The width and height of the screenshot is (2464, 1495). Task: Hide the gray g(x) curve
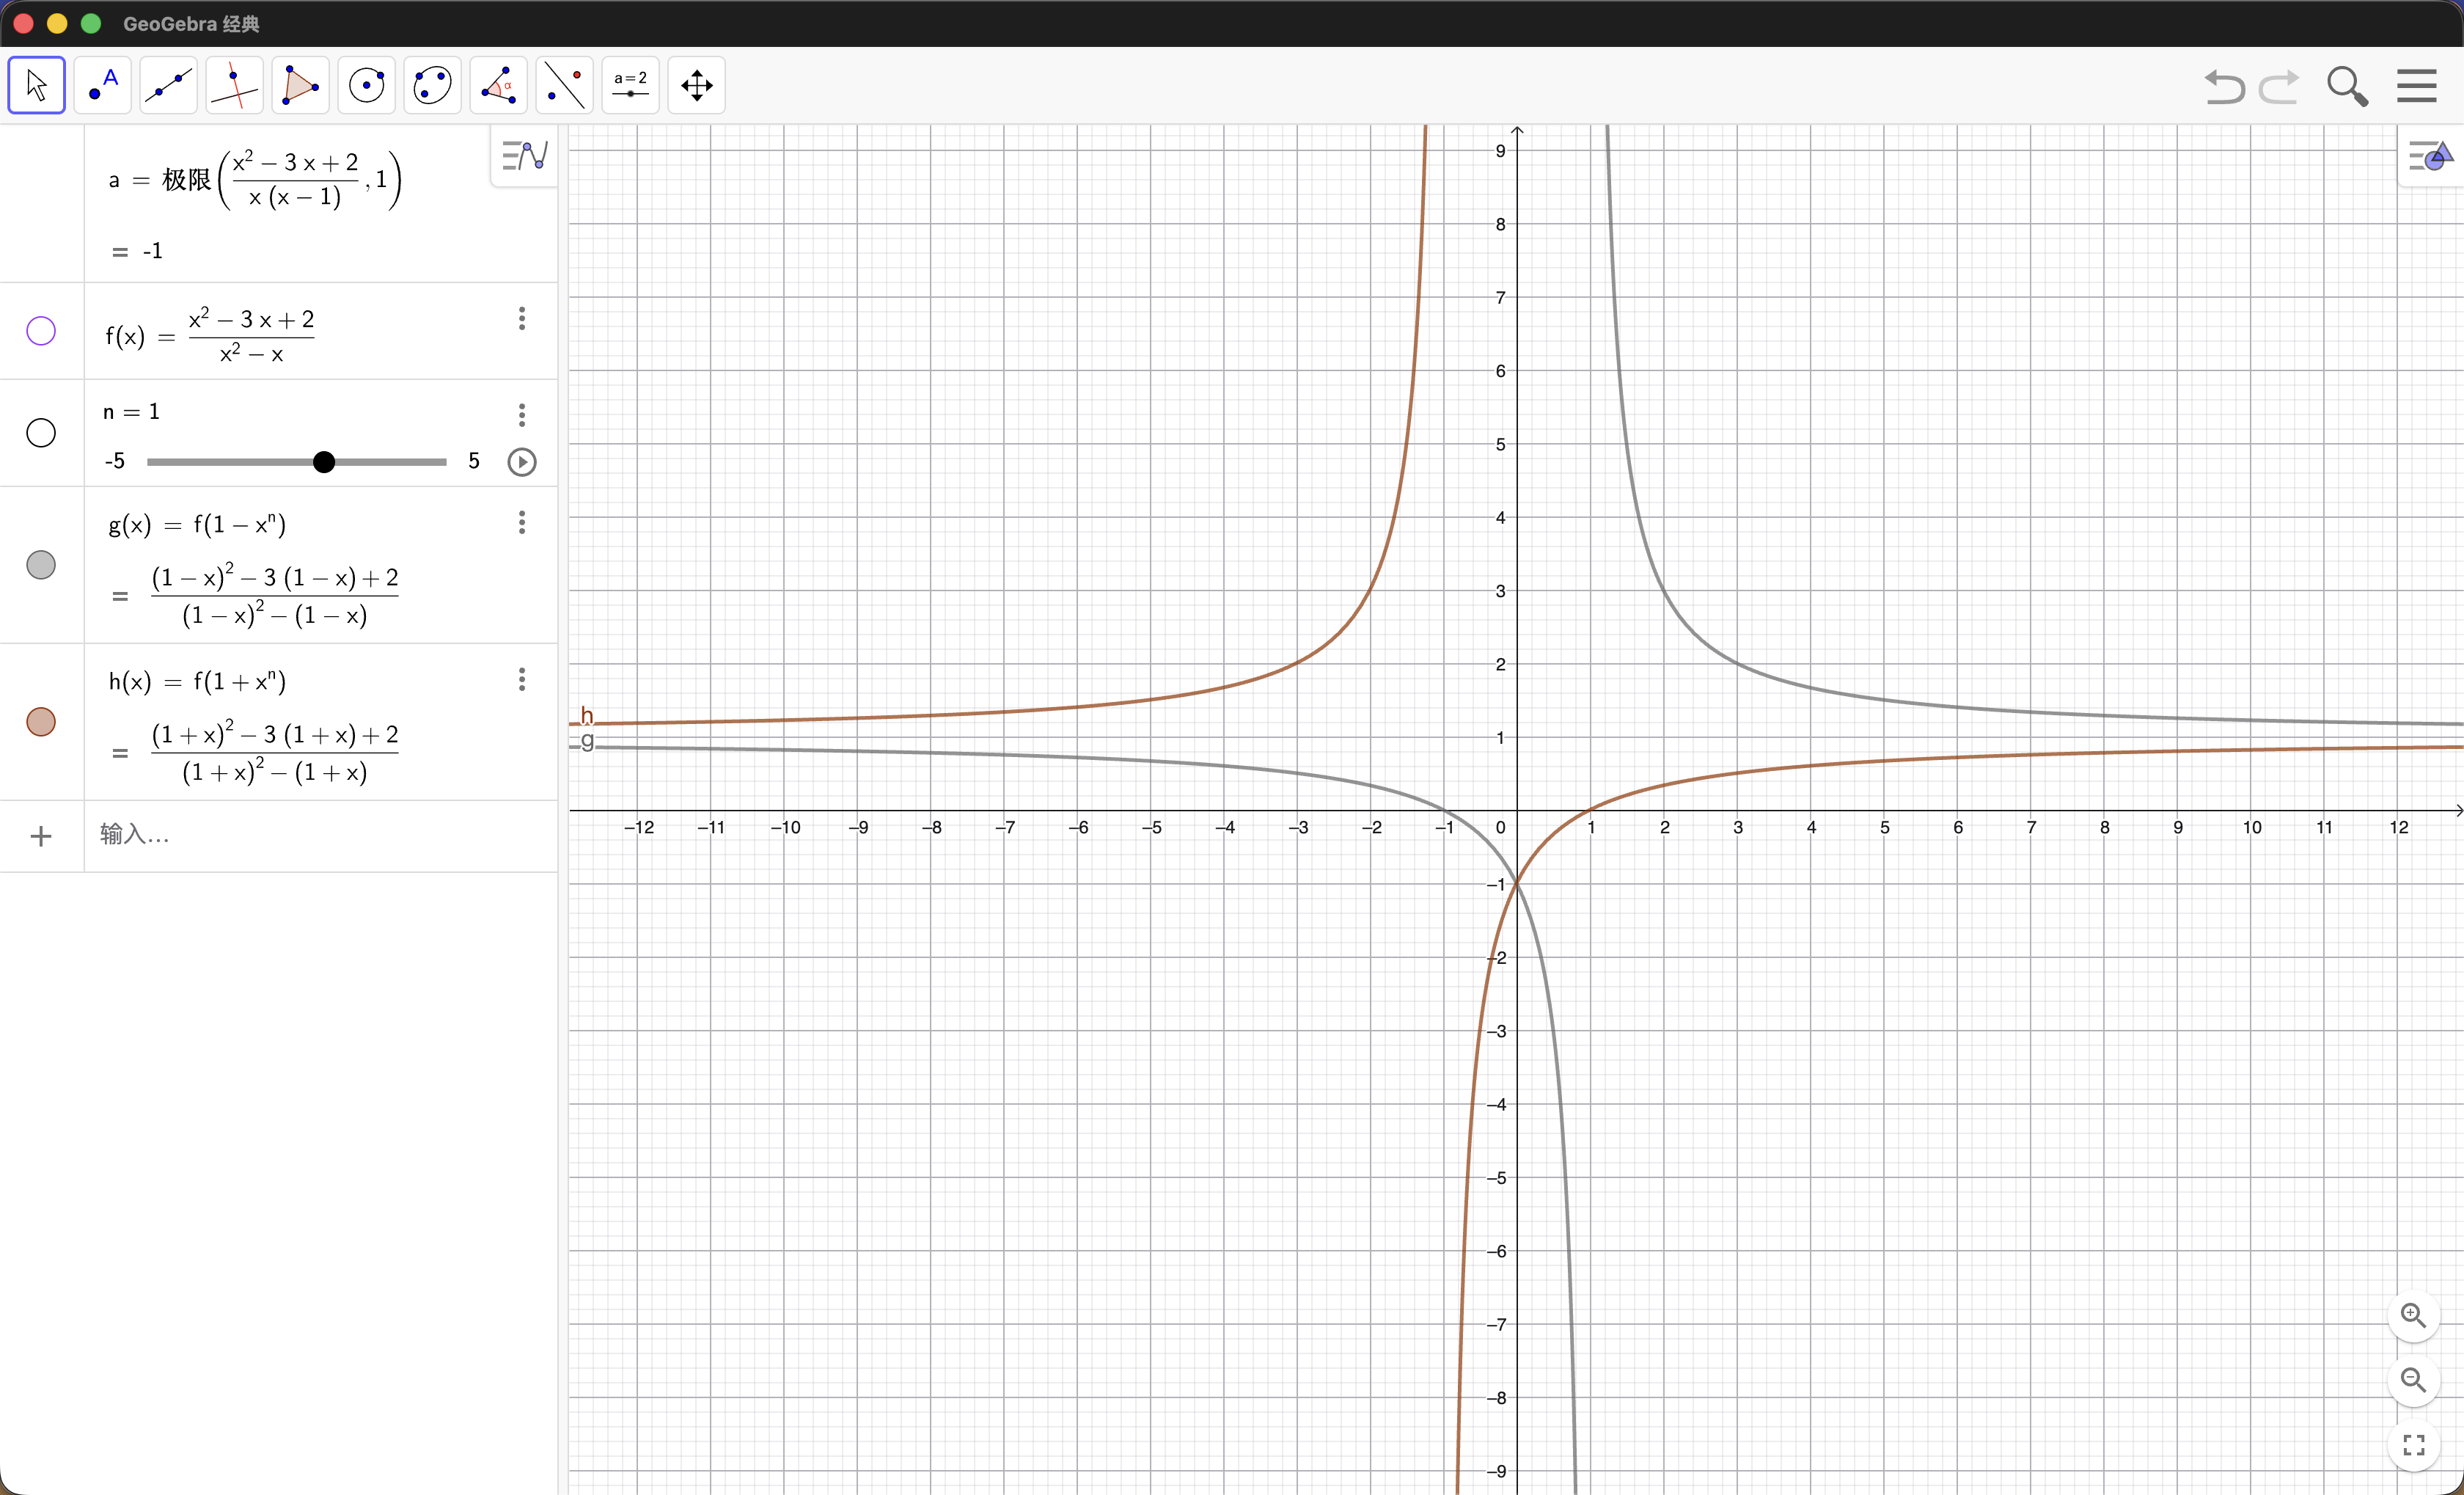pos(41,565)
